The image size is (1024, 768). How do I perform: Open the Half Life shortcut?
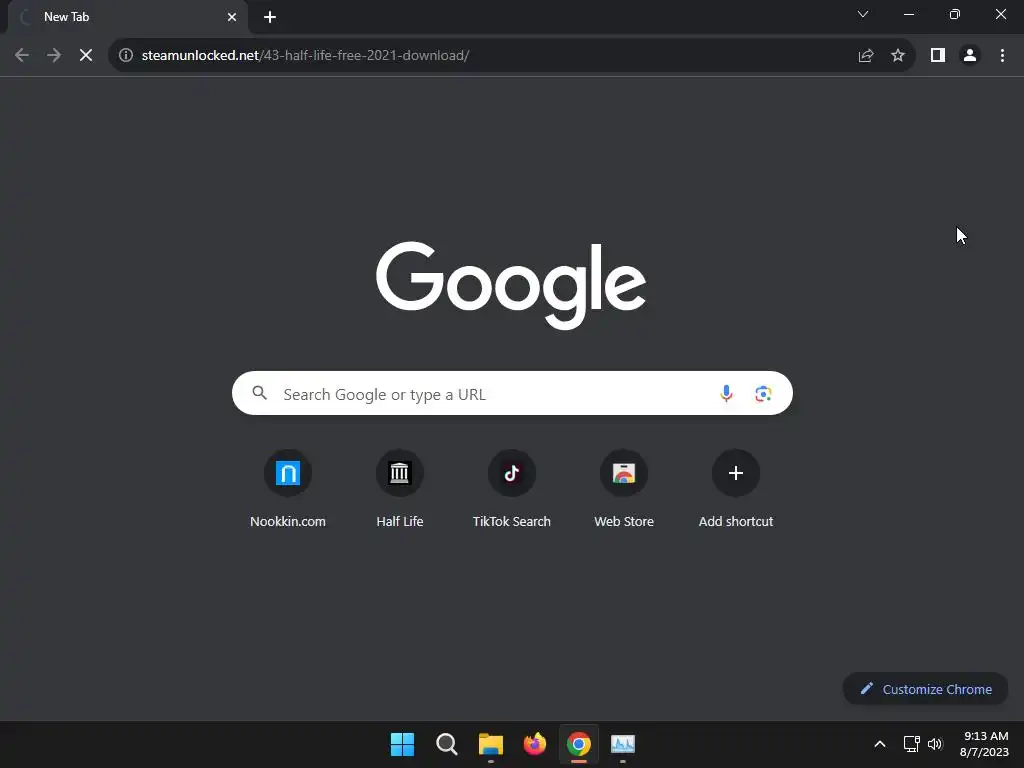(x=400, y=488)
